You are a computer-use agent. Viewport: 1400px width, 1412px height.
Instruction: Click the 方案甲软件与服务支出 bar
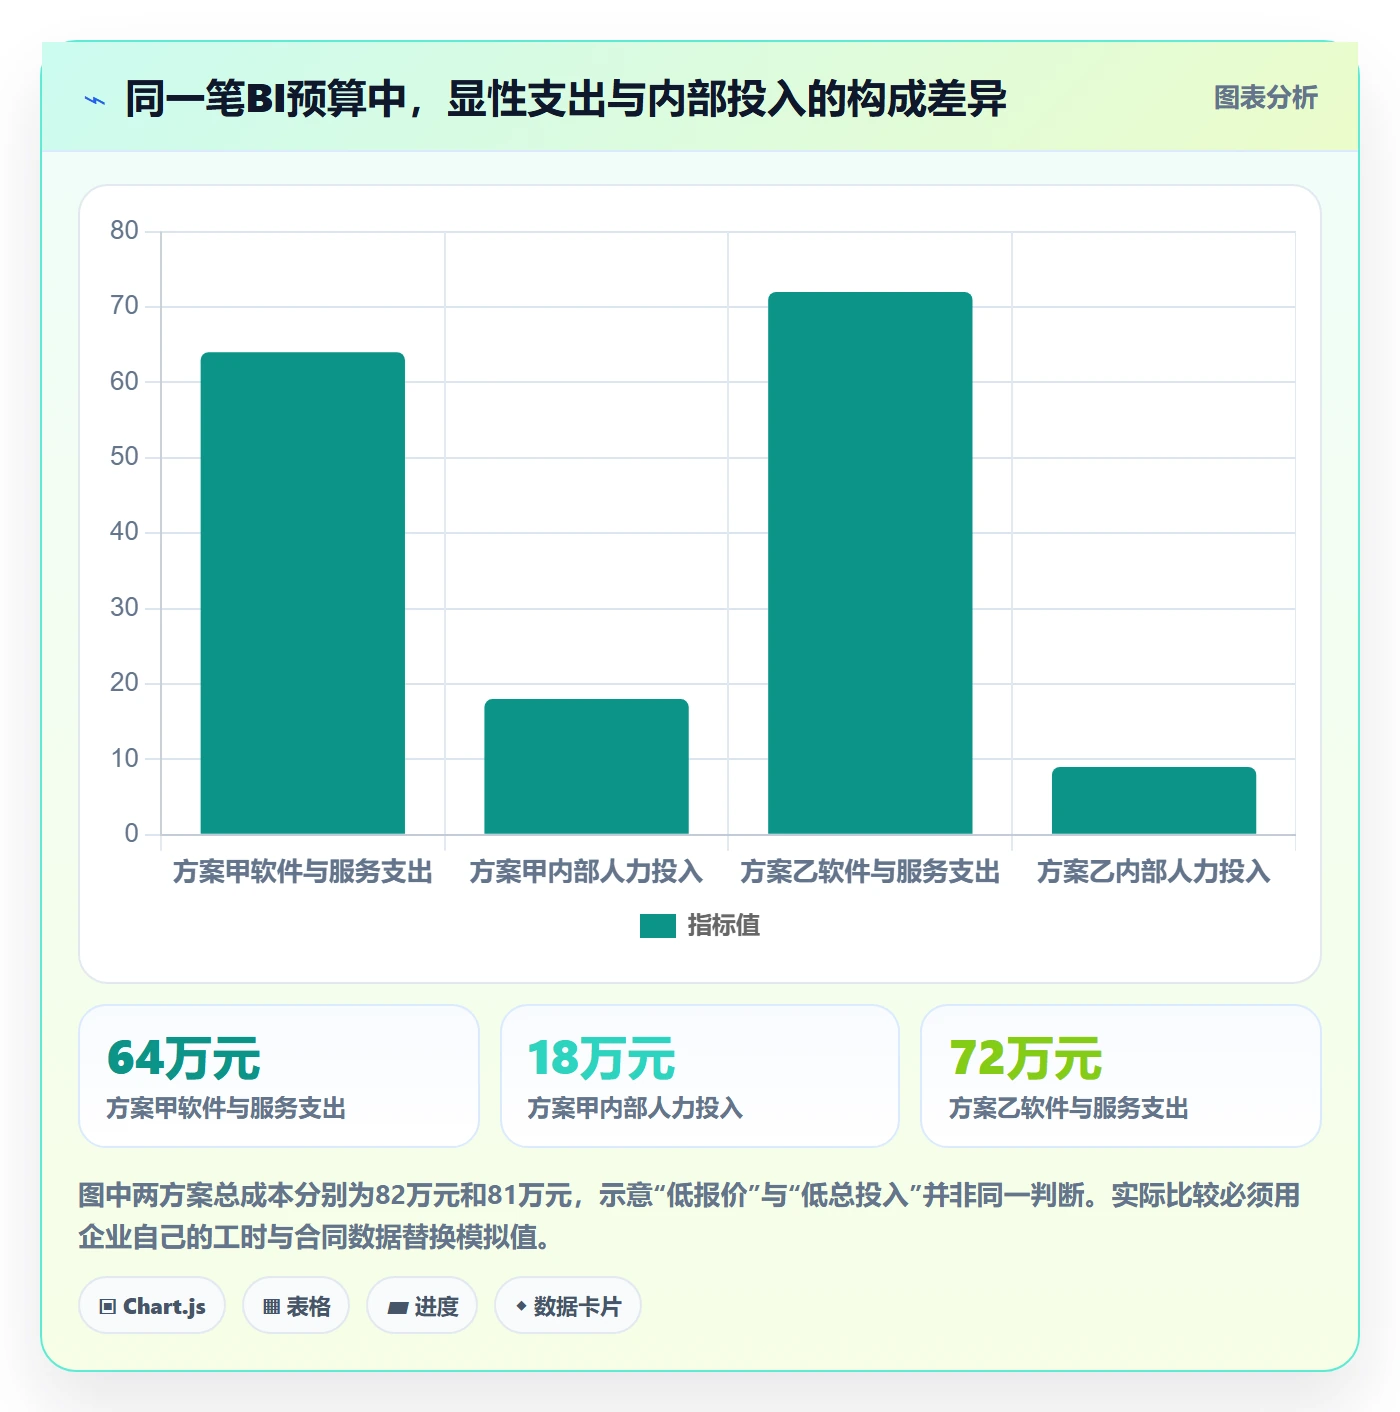[x=303, y=593]
